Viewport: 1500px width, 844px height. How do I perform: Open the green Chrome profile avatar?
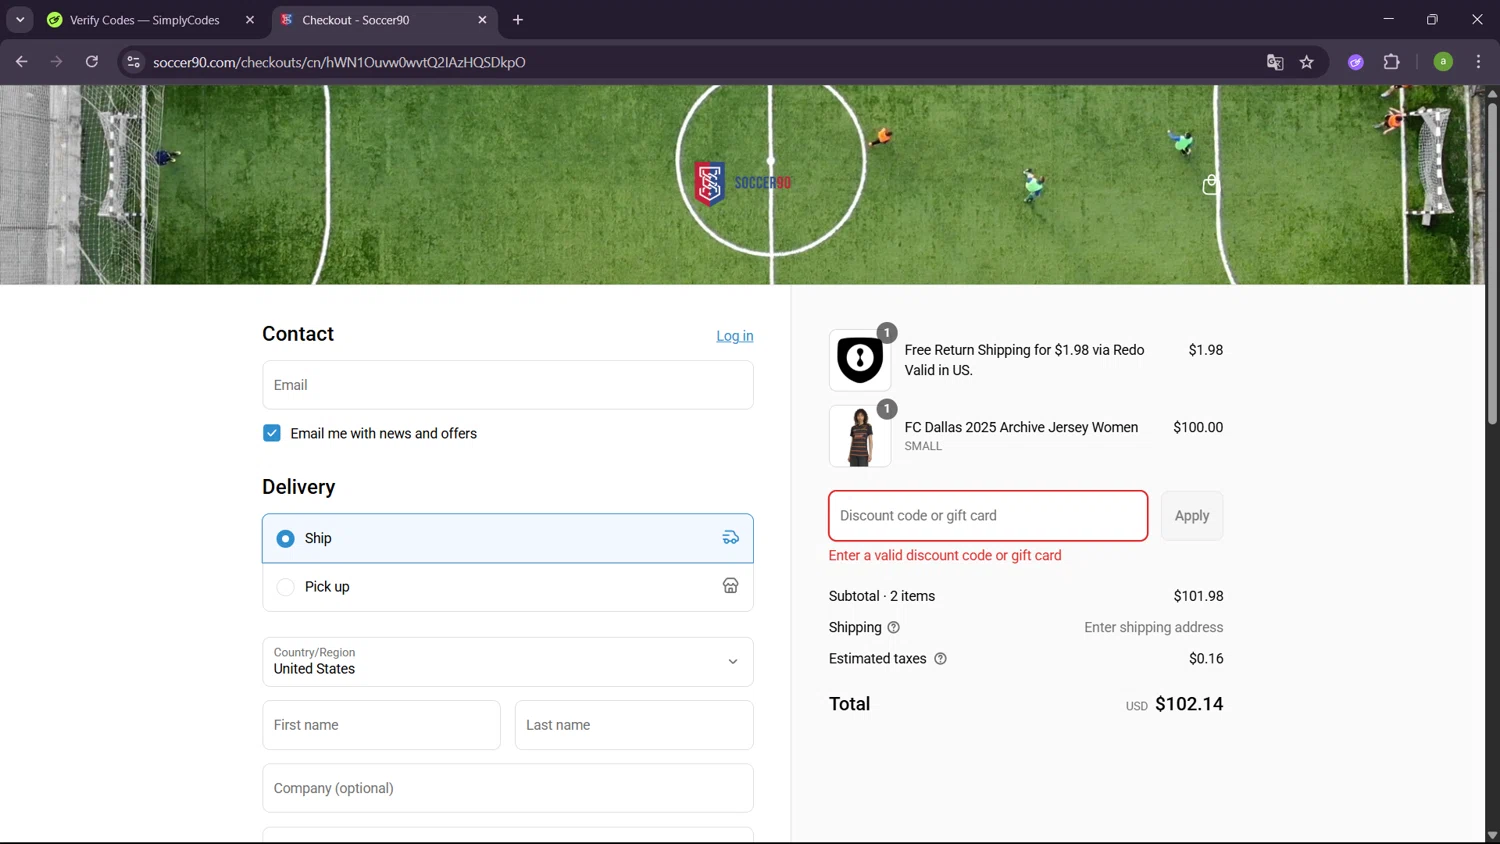pyautogui.click(x=1443, y=62)
